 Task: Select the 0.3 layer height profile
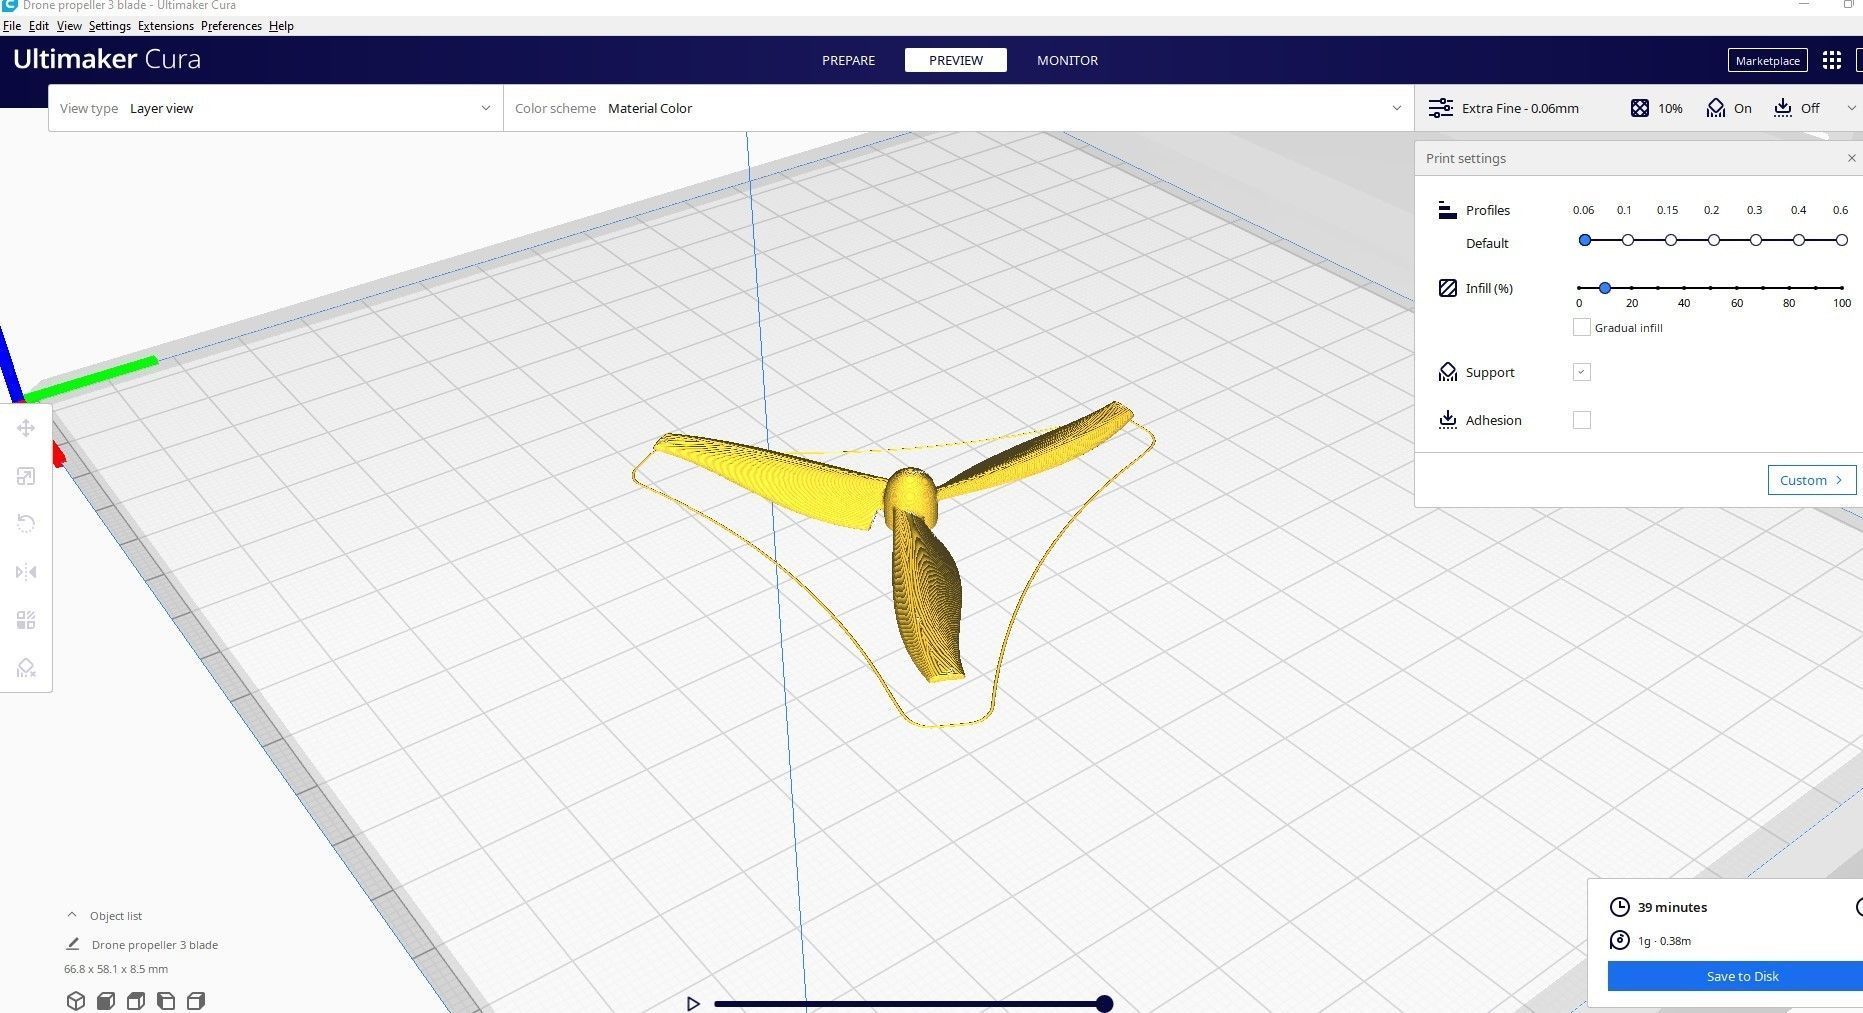[1756, 240]
